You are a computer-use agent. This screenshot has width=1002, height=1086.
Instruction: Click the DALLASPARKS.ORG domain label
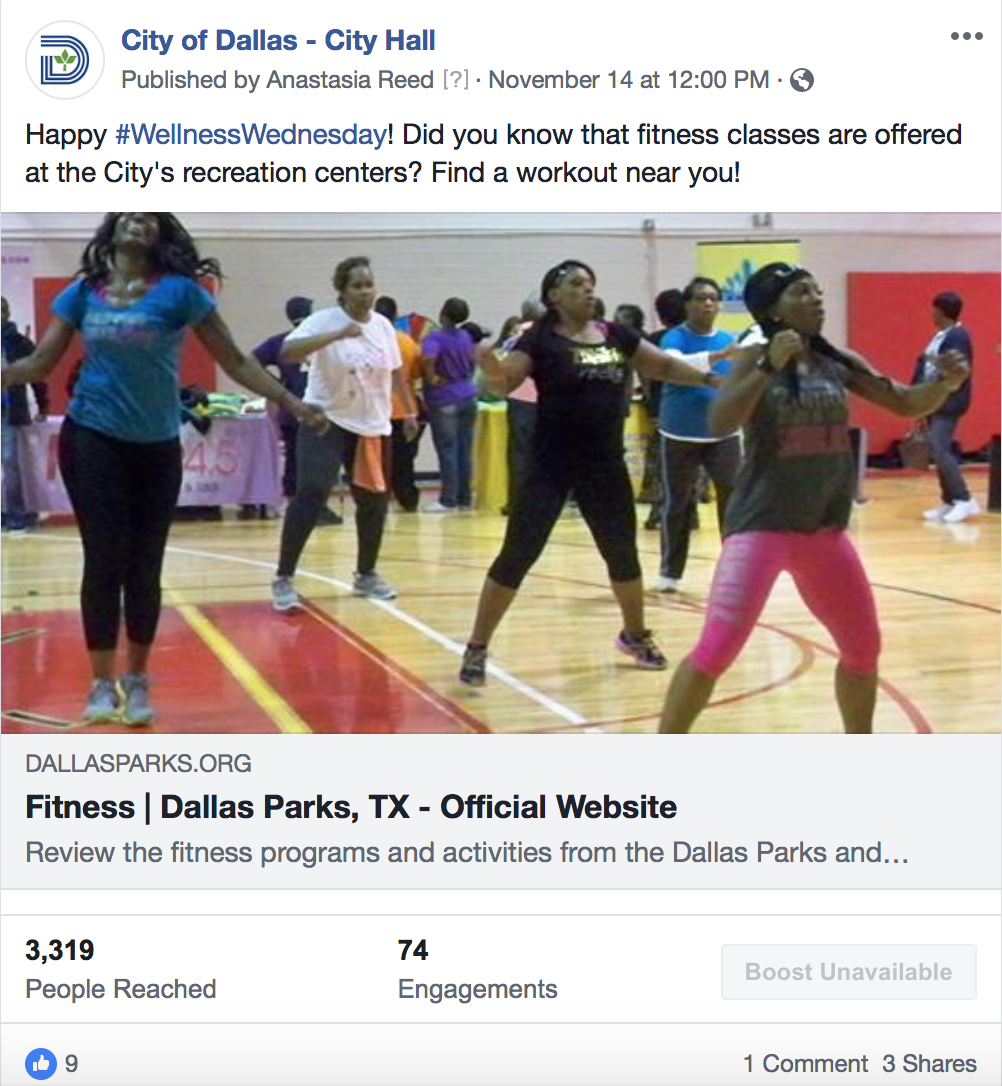(138, 763)
